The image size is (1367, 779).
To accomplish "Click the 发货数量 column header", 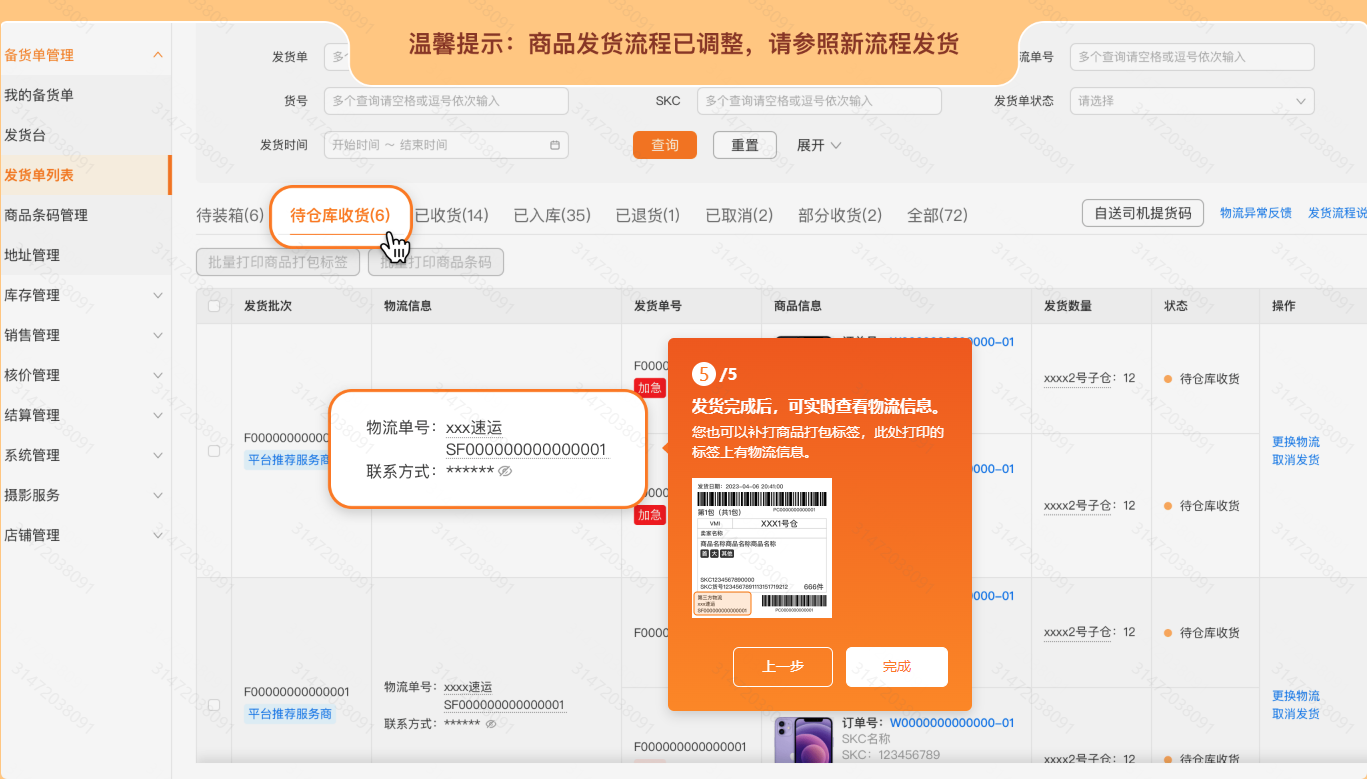I will [x=1068, y=306].
